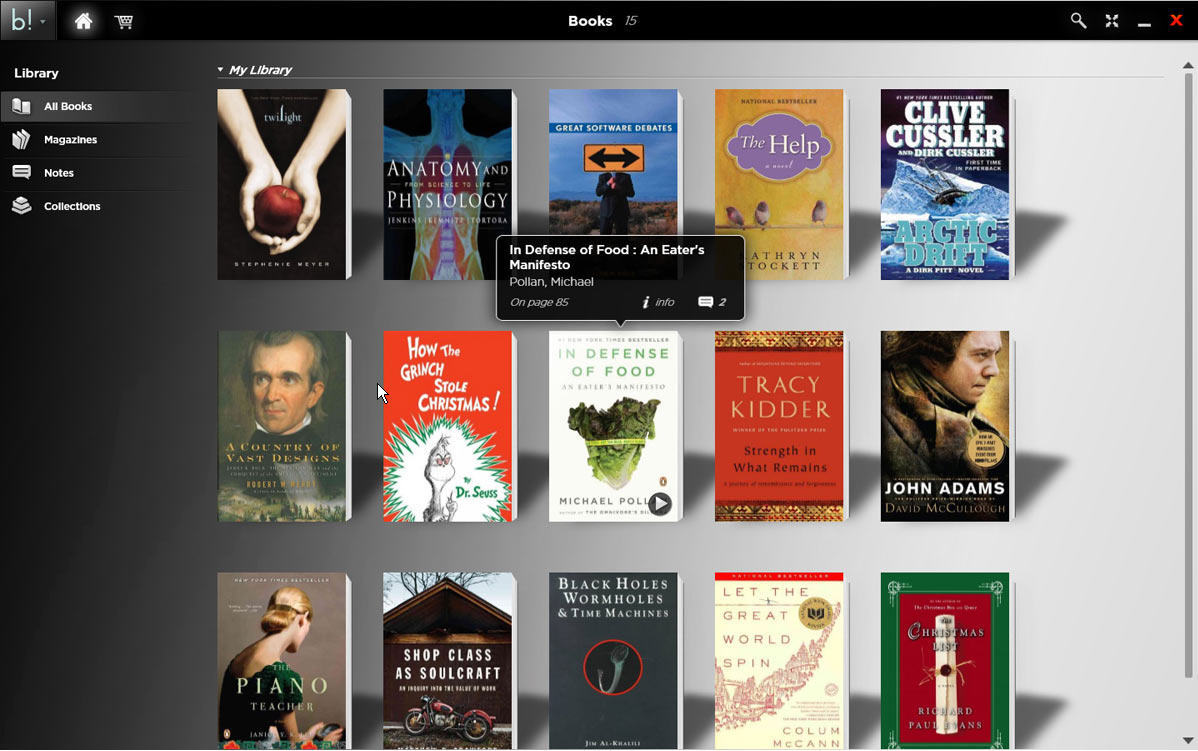Open the Twilight book cover
This screenshot has height=751, width=1198.
pos(282,184)
